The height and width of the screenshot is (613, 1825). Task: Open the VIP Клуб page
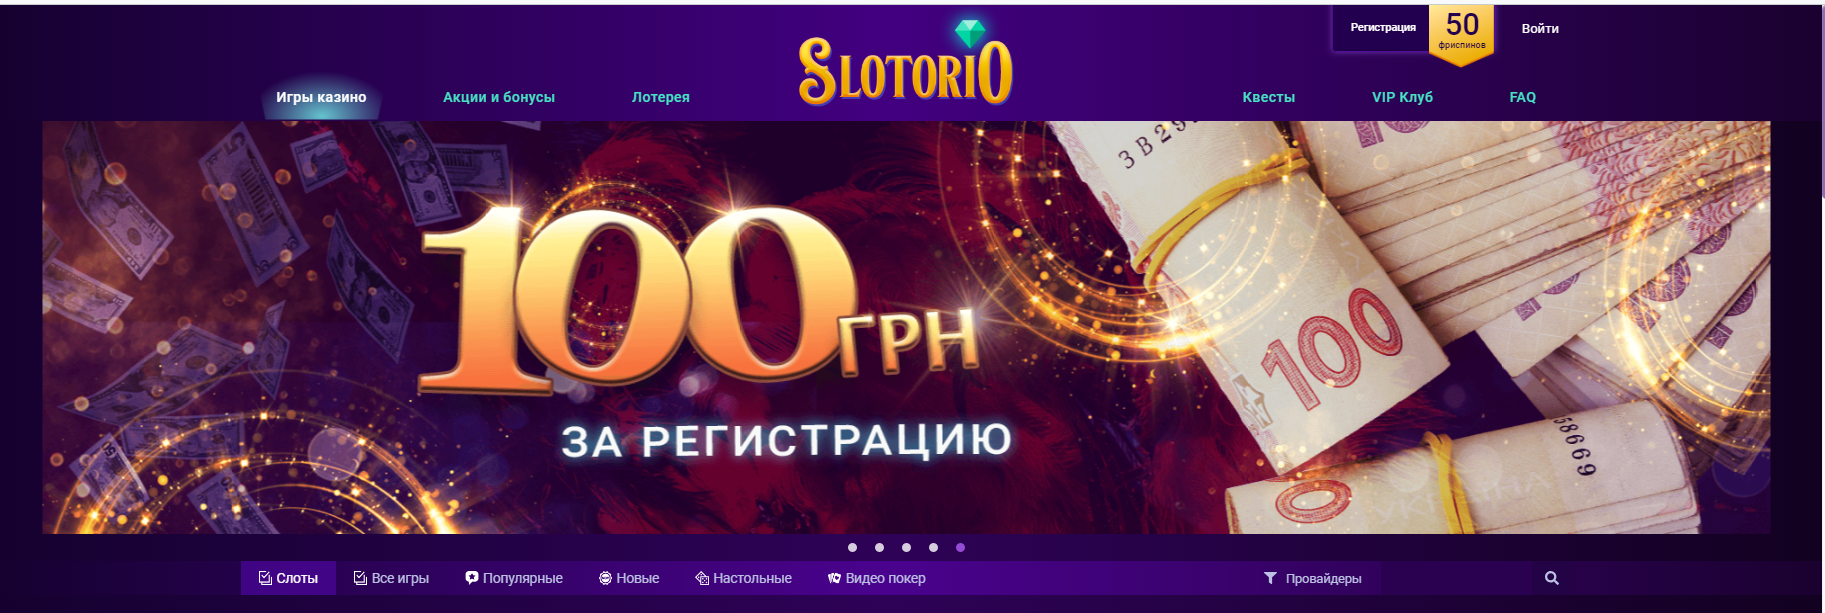1402,97
